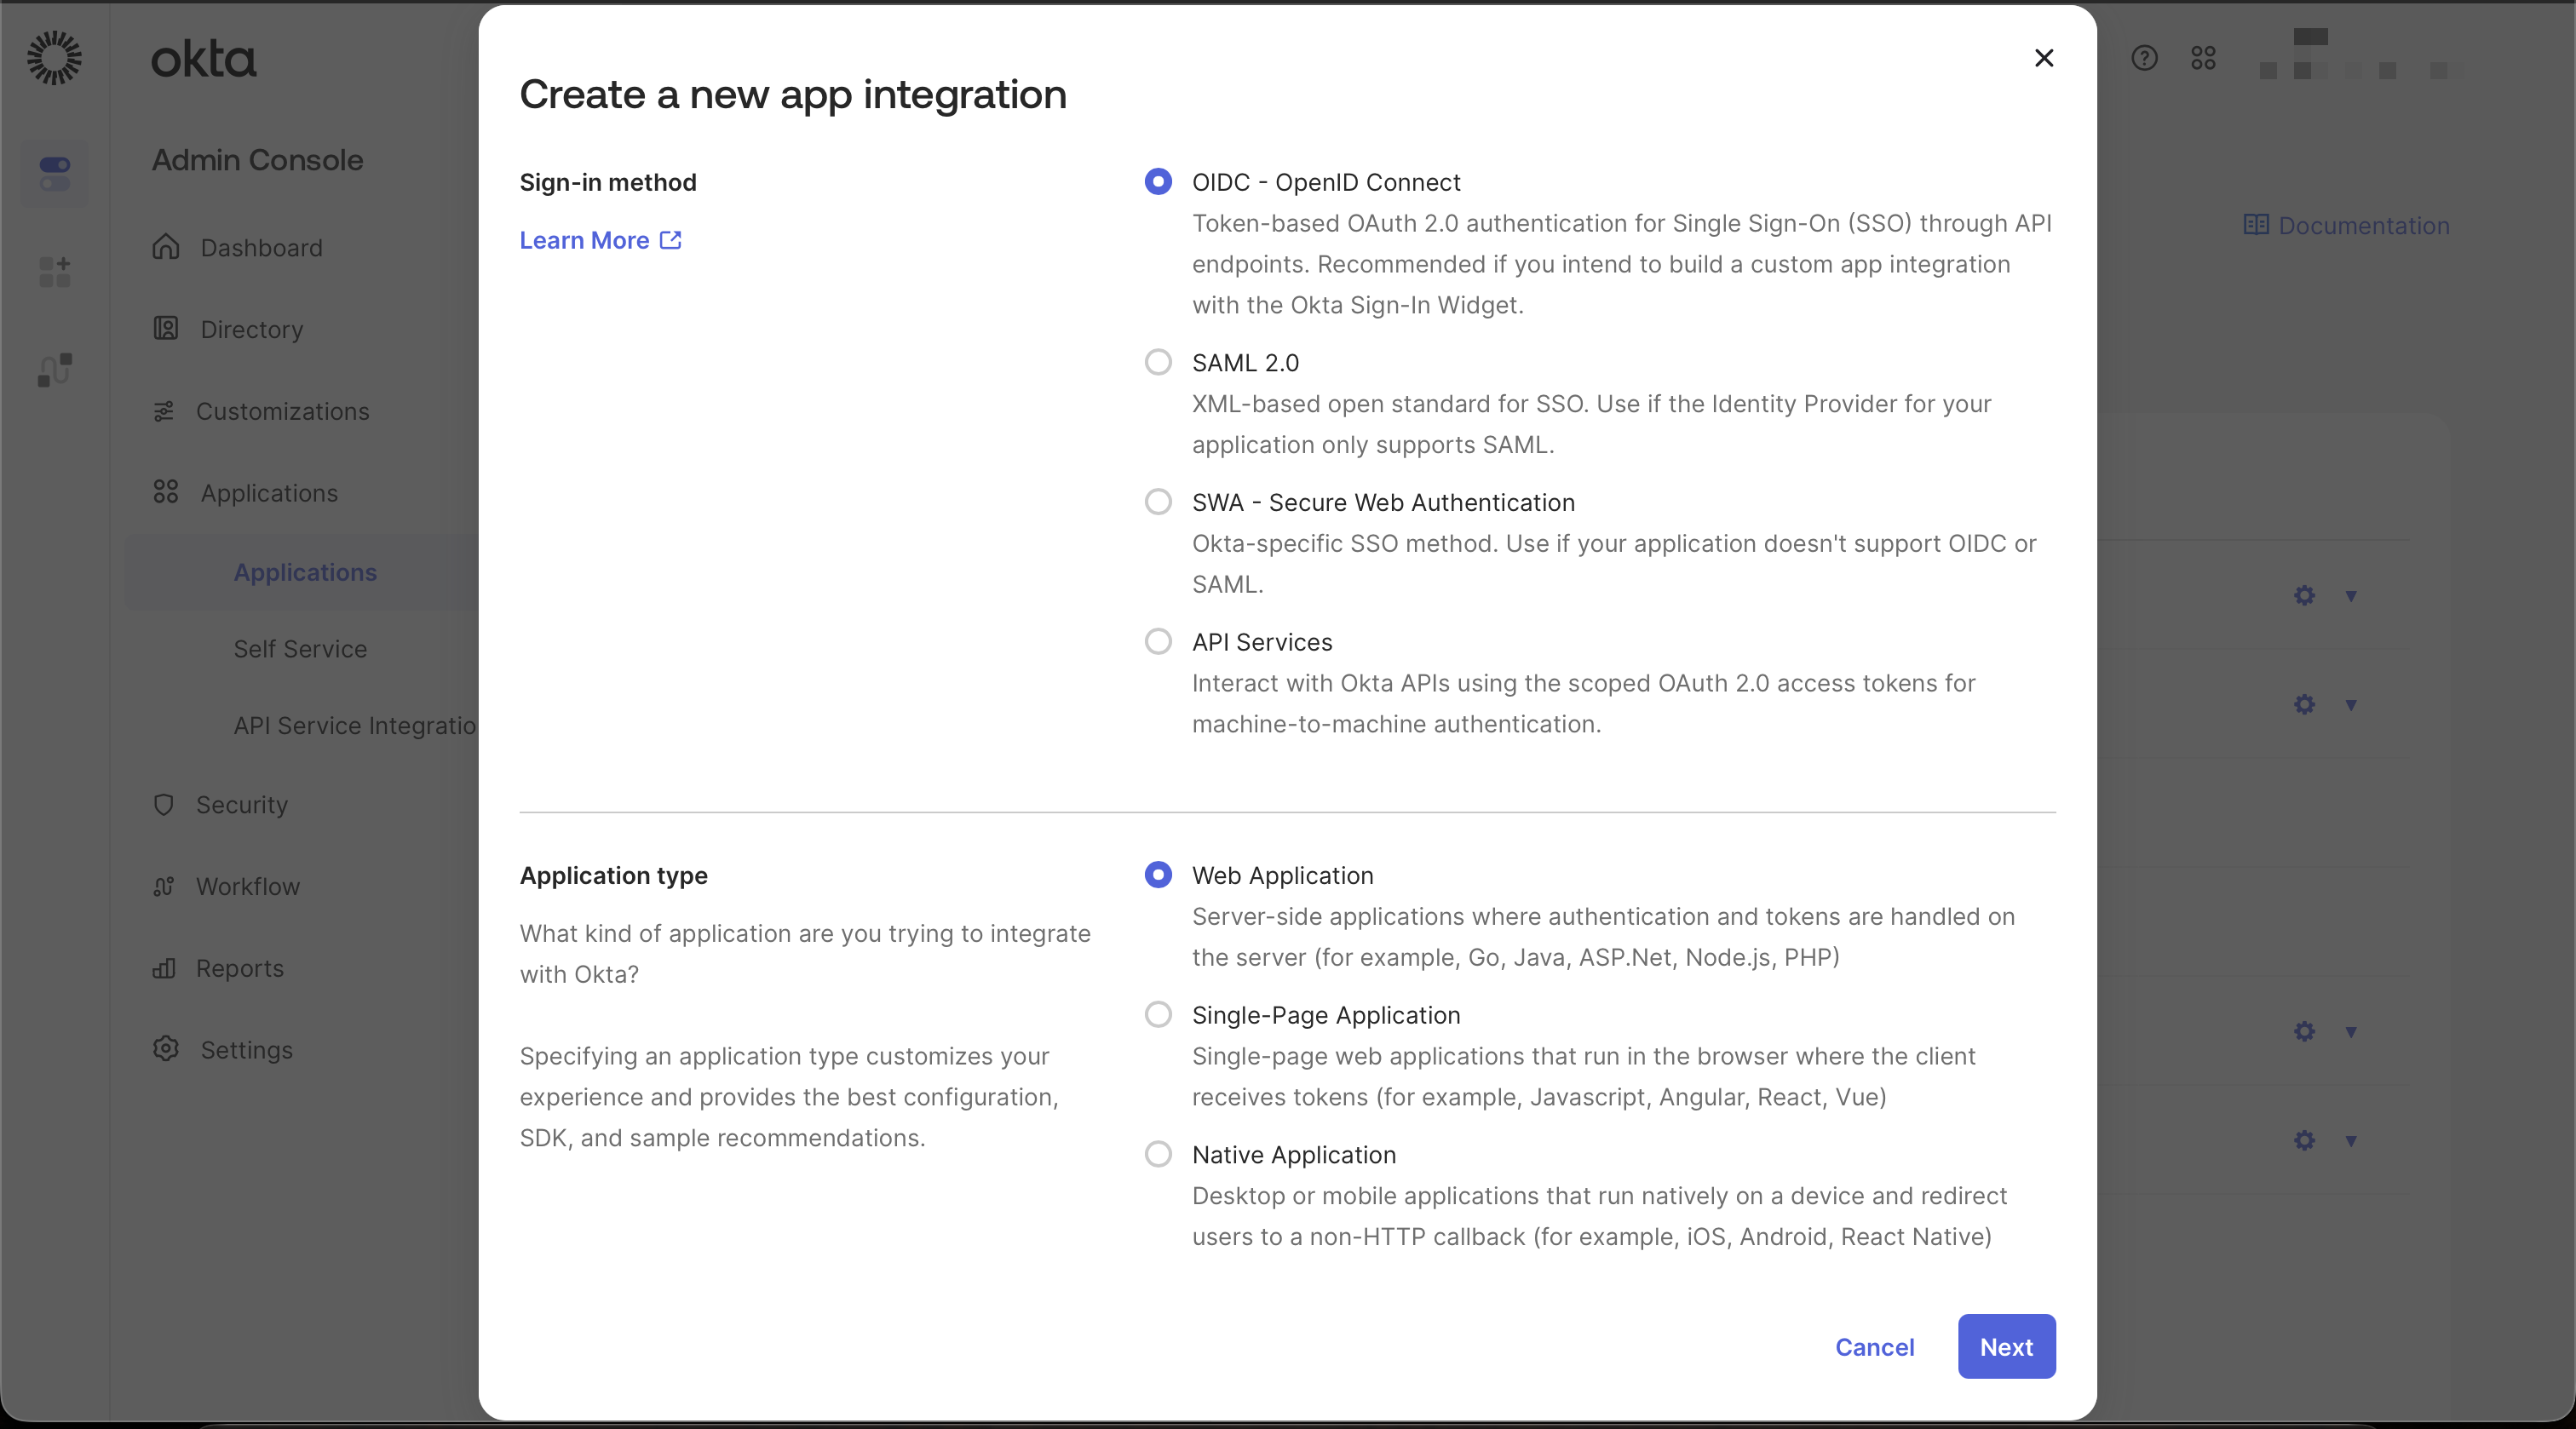The image size is (2576, 1429).
Task: Open API Service Integrations sub-item
Action: tap(355, 725)
